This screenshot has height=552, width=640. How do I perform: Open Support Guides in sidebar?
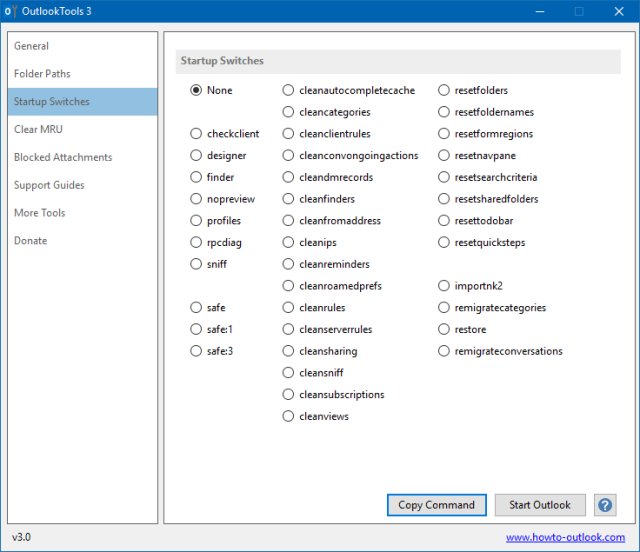(49, 185)
